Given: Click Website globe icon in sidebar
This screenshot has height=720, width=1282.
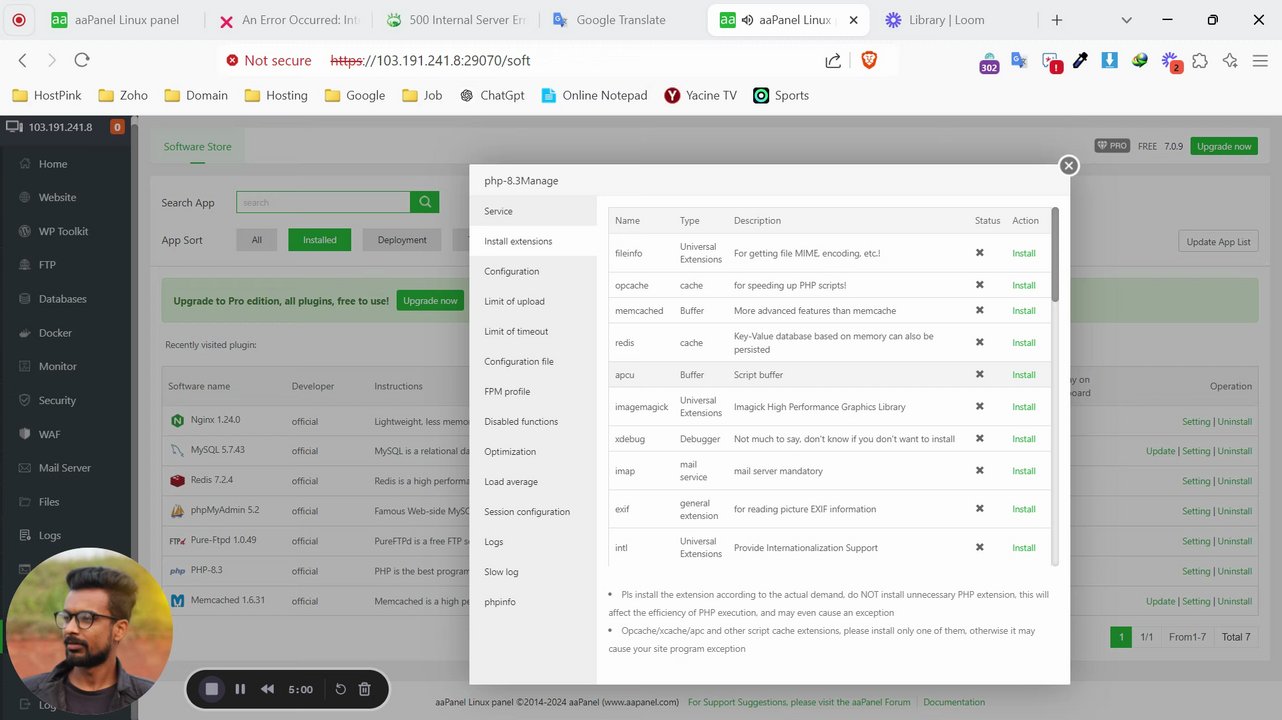Looking at the screenshot, I should (25, 198).
